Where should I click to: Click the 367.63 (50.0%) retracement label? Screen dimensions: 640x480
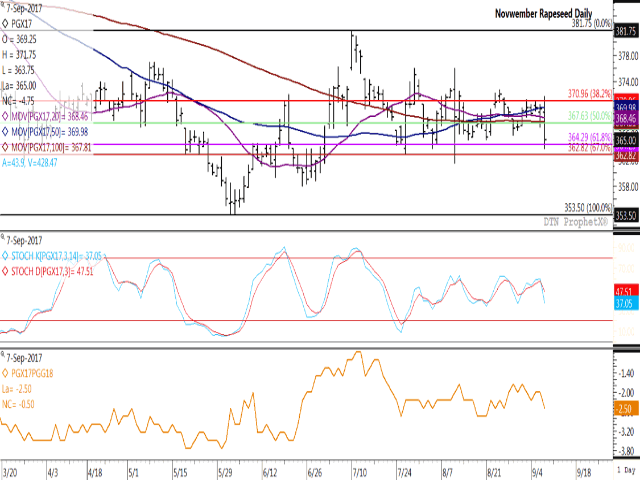pyautogui.click(x=590, y=116)
